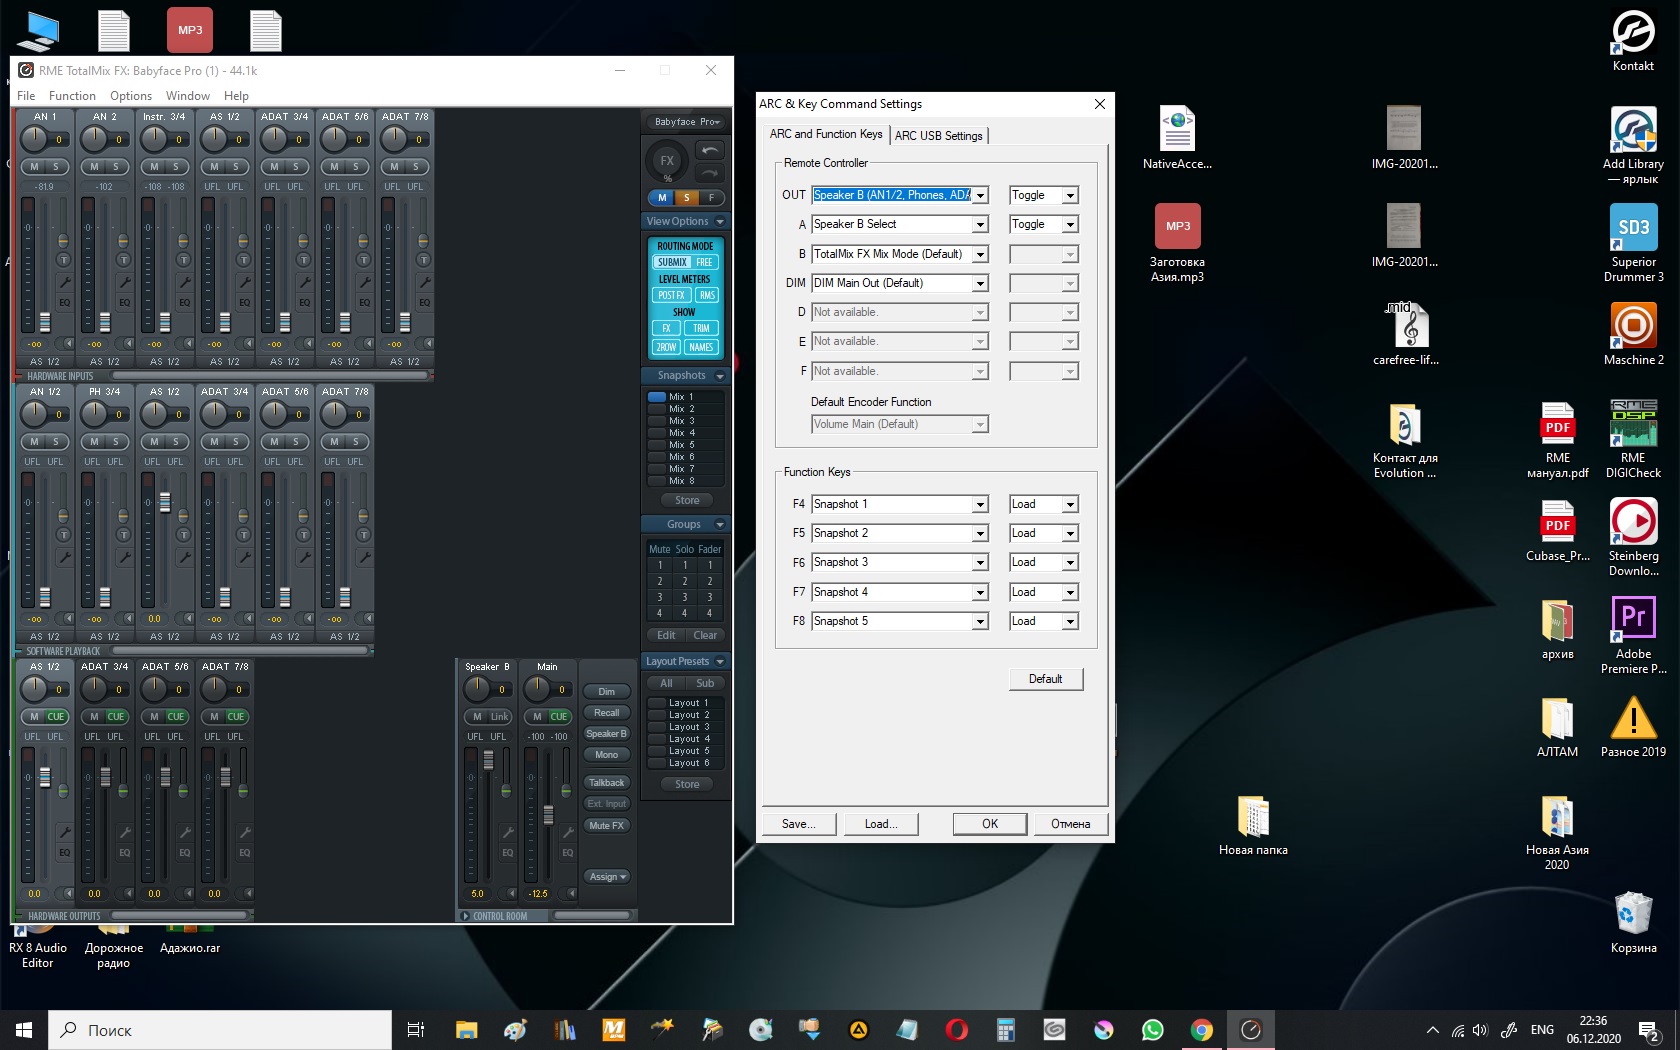The width and height of the screenshot is (1680, 1050).
Task: Open the Options menu in TotalMix
Action: coord(131,96)
